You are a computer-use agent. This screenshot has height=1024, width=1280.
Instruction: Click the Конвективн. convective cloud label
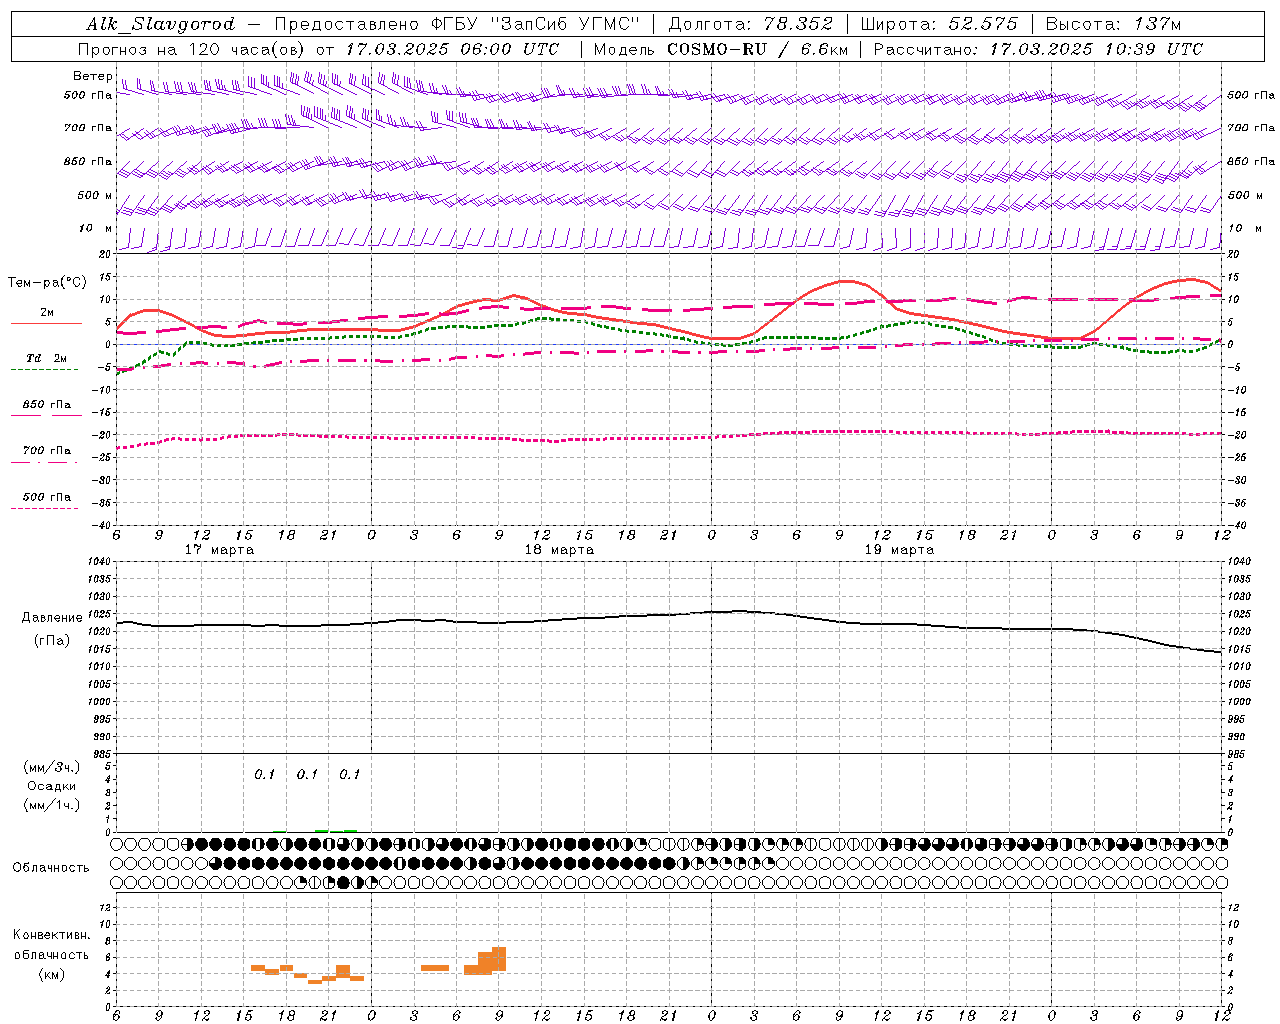click(x=51, y=935)
